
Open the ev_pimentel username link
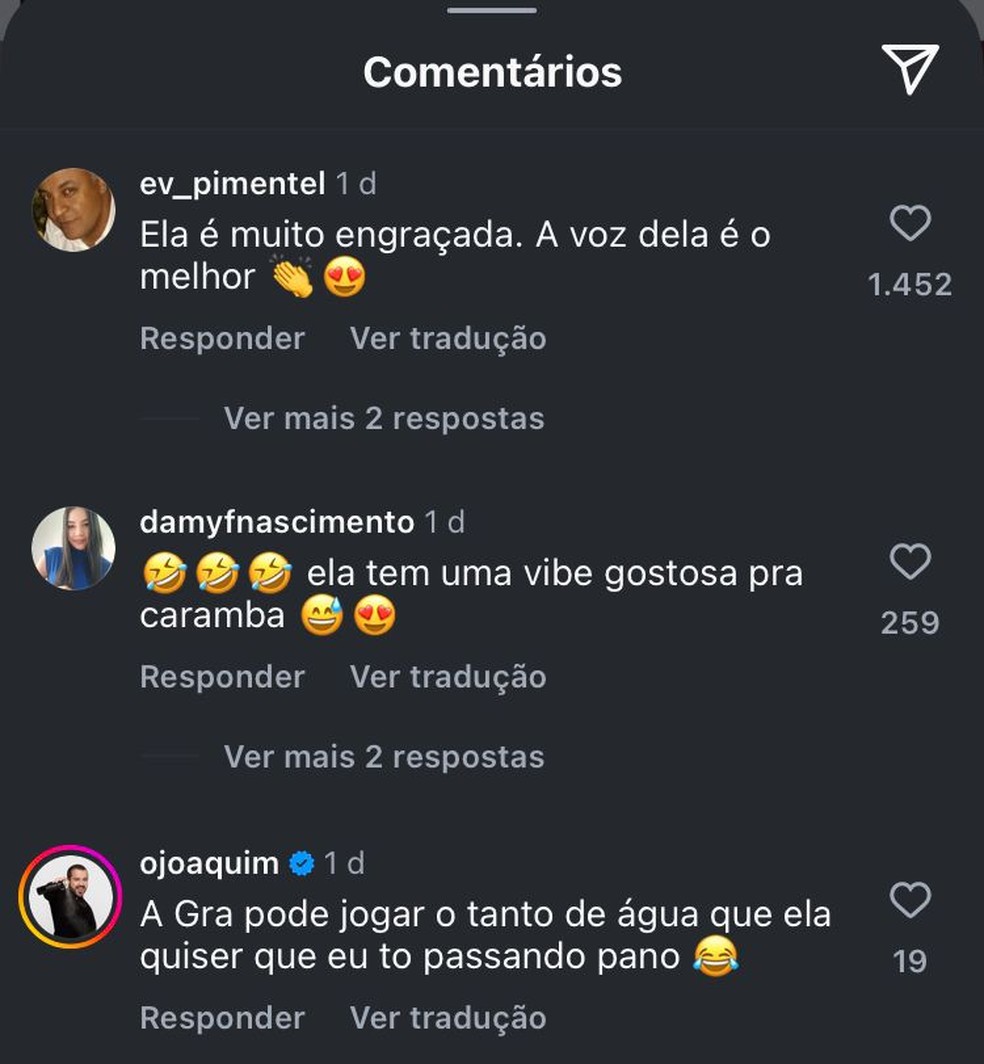(x=233, y=184)
